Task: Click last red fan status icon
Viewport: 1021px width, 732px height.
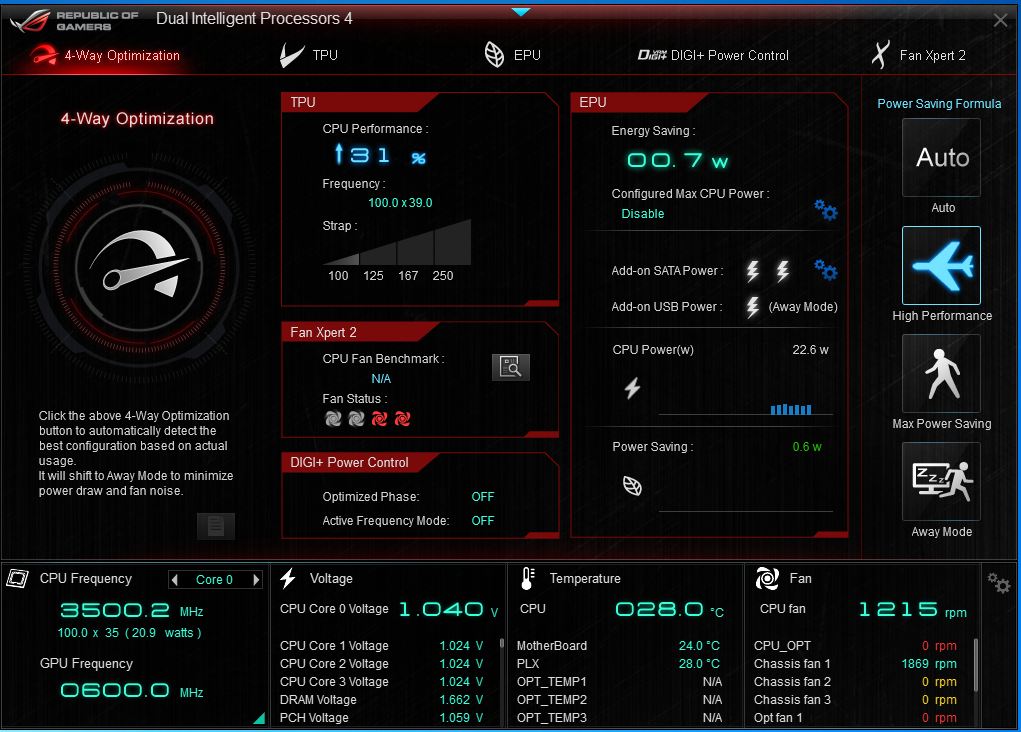Action: point(402,419)
